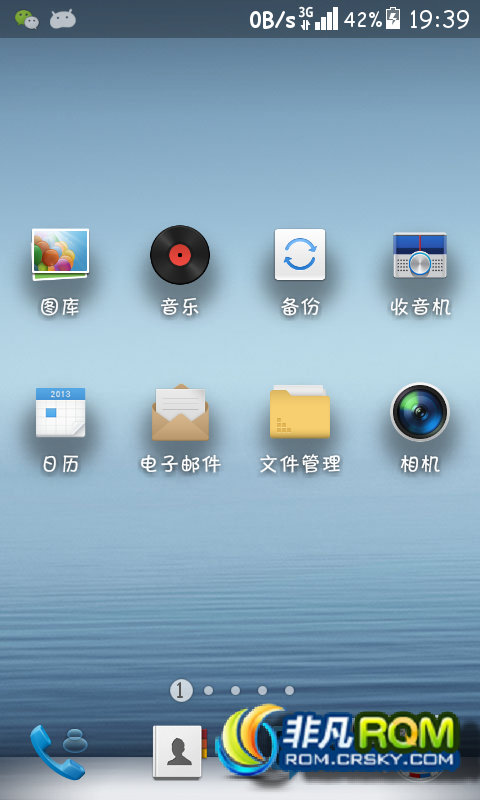
Task: Switch to fourth home page dot
Action: 262,690
